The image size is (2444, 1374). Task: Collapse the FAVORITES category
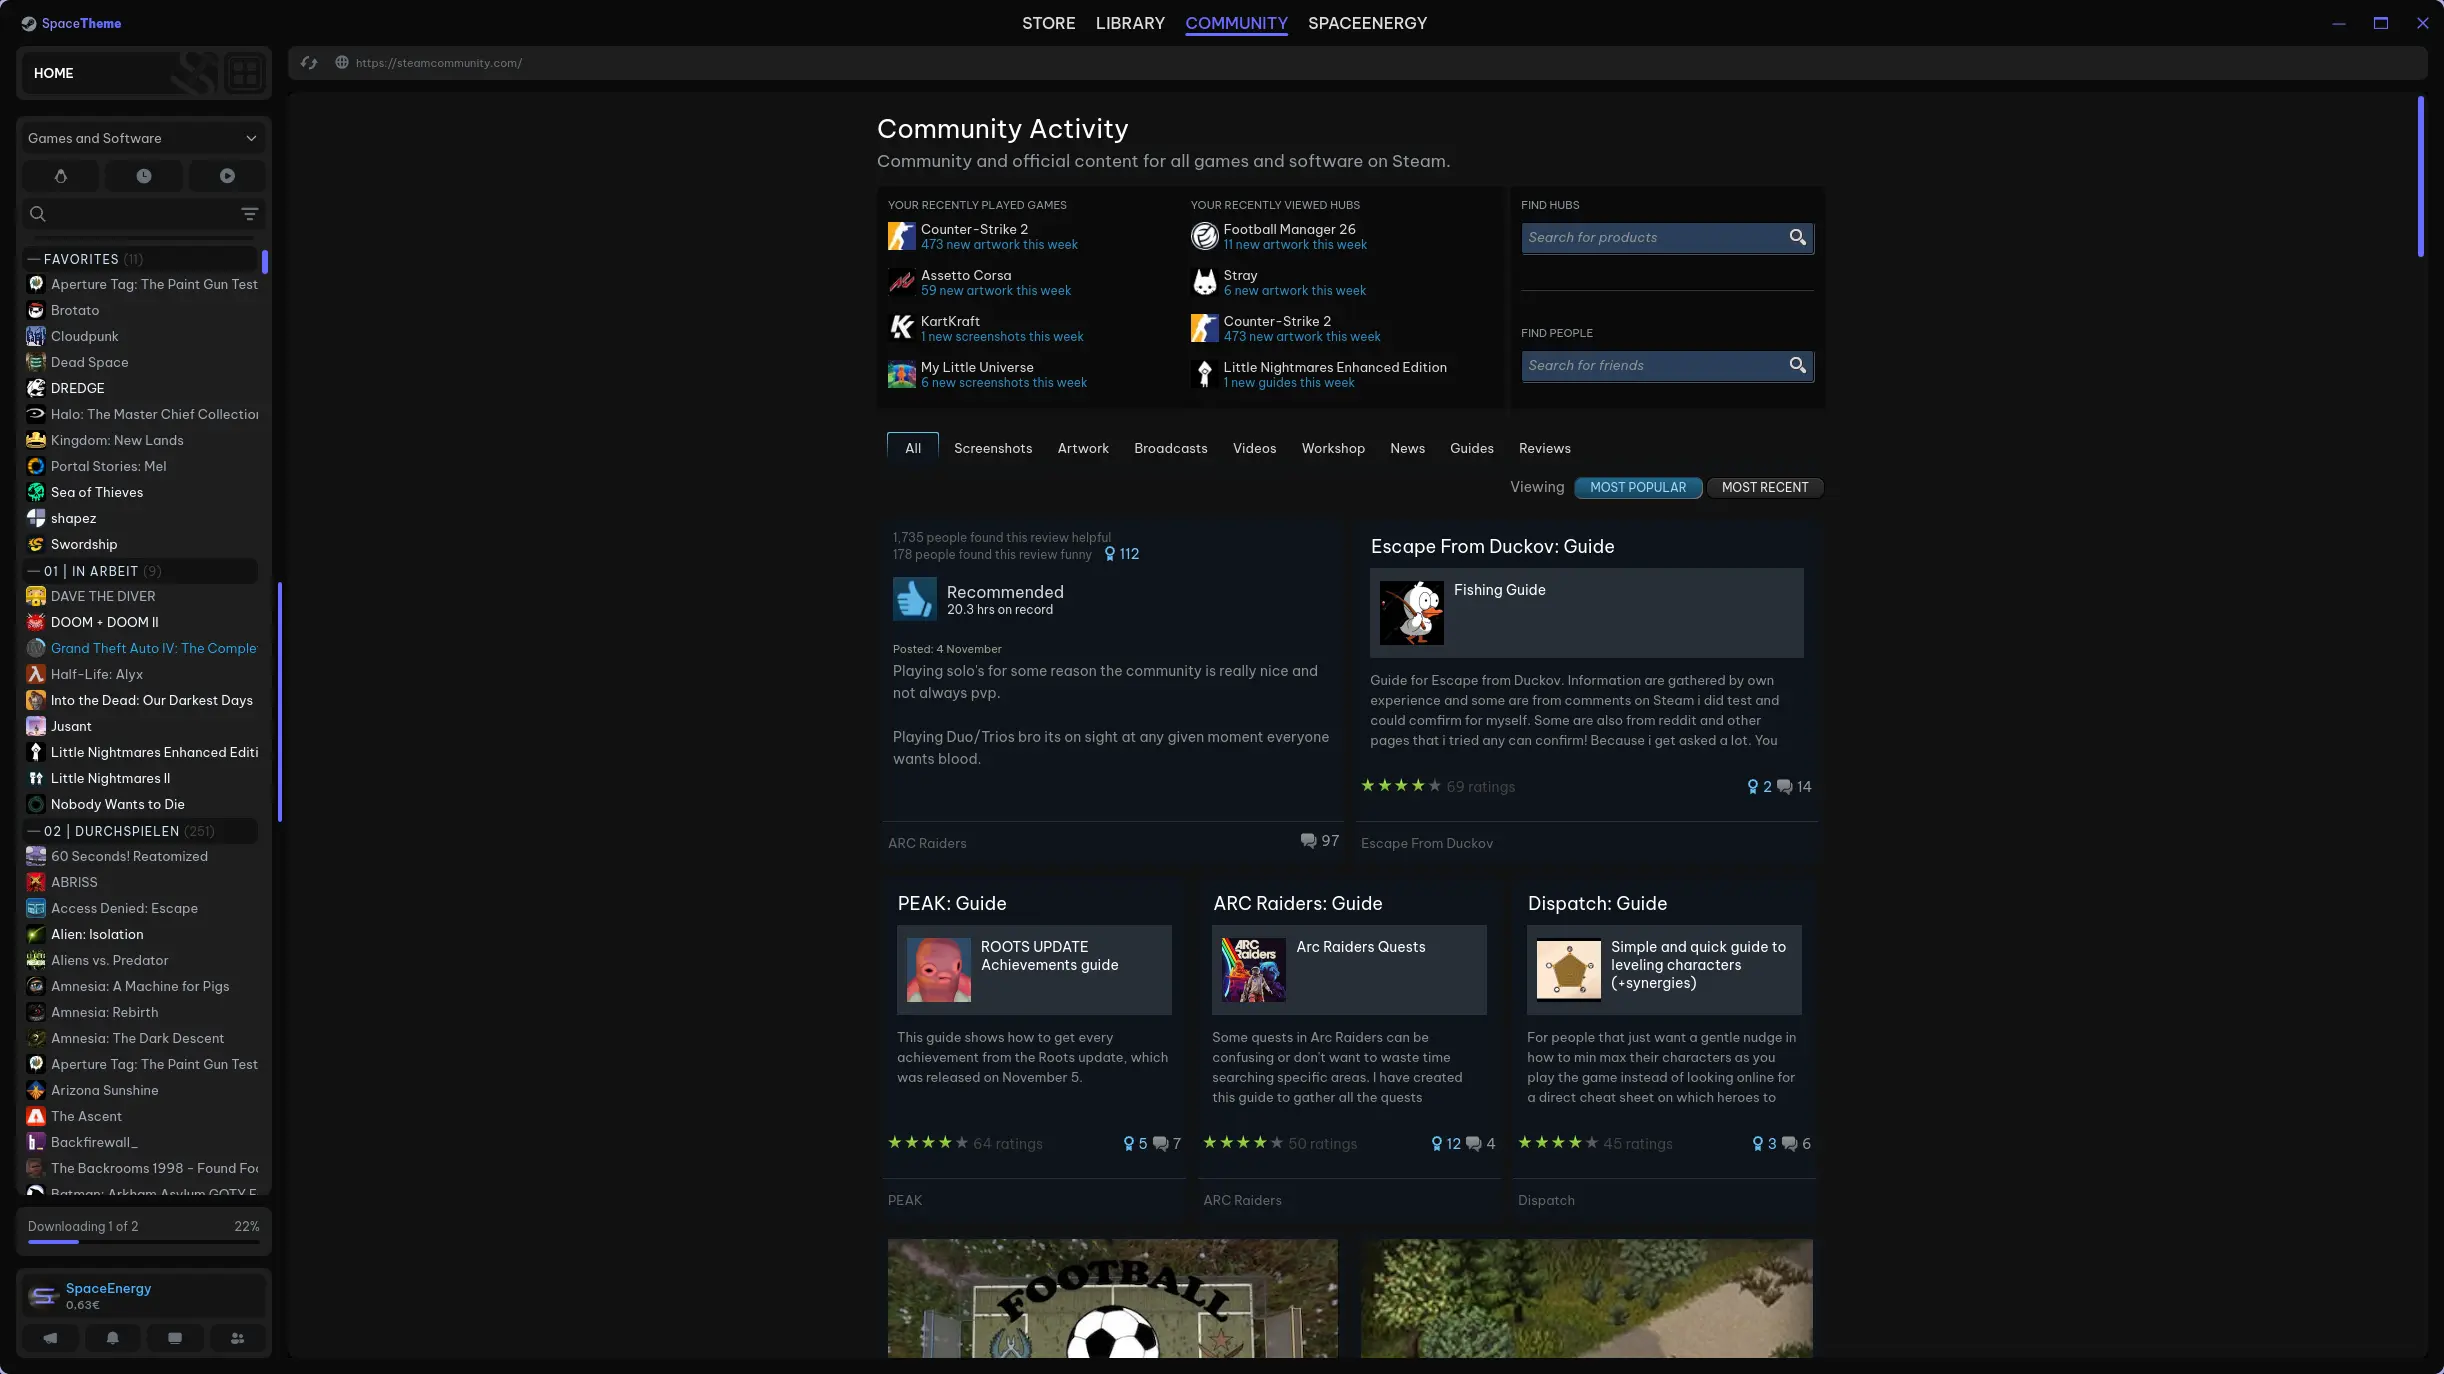pyautogui.click(x=34, y=259)
